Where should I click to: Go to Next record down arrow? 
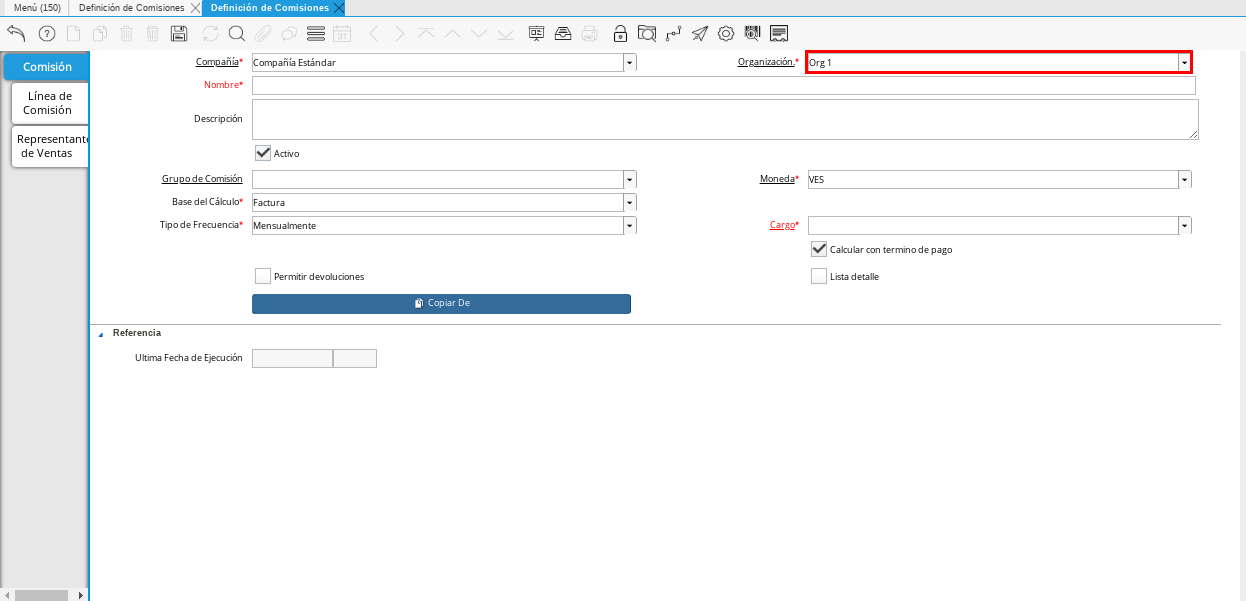pos(479,33)
